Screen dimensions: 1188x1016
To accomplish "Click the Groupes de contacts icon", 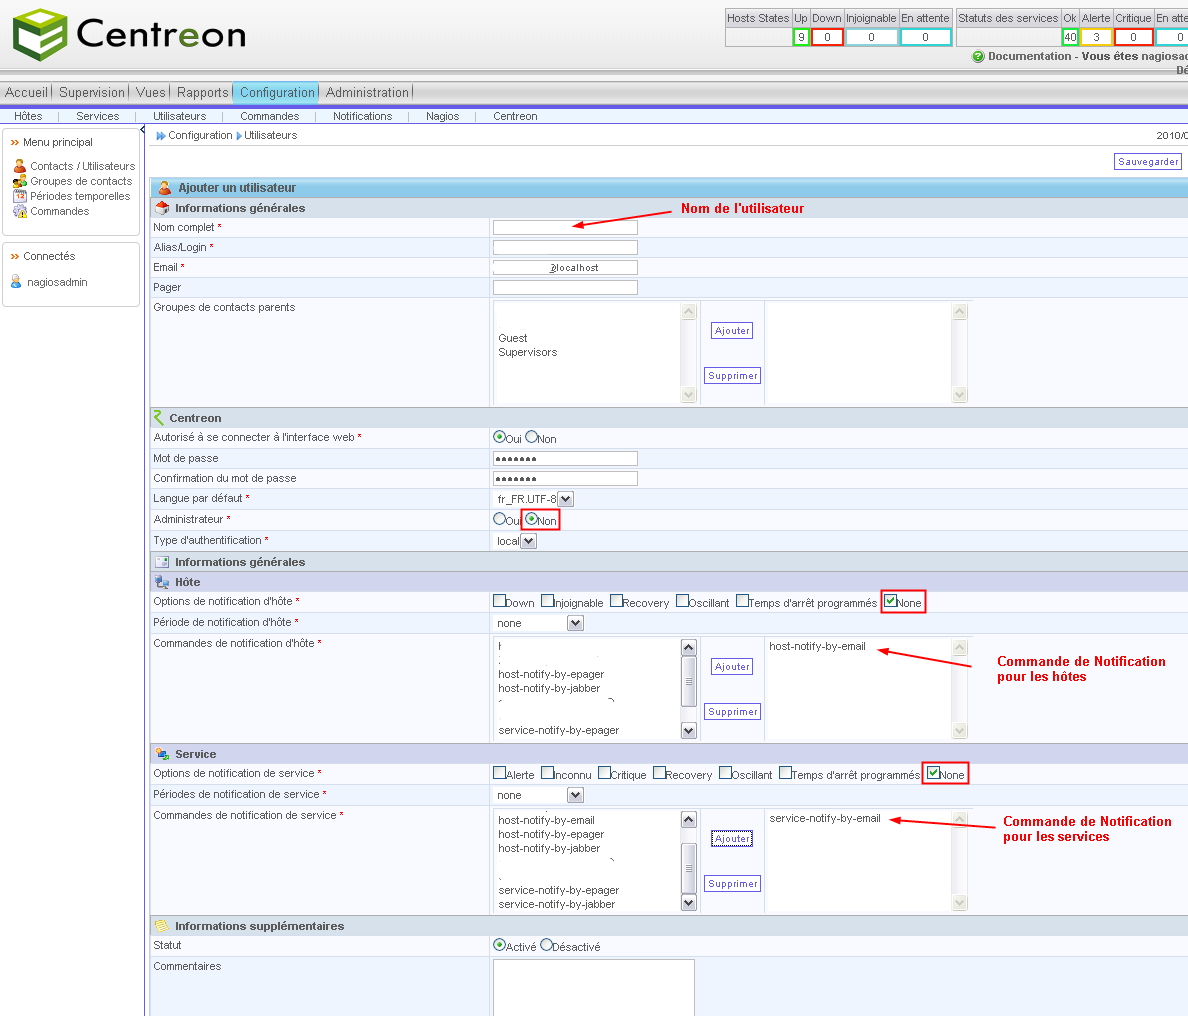I will tap(19, 181).
